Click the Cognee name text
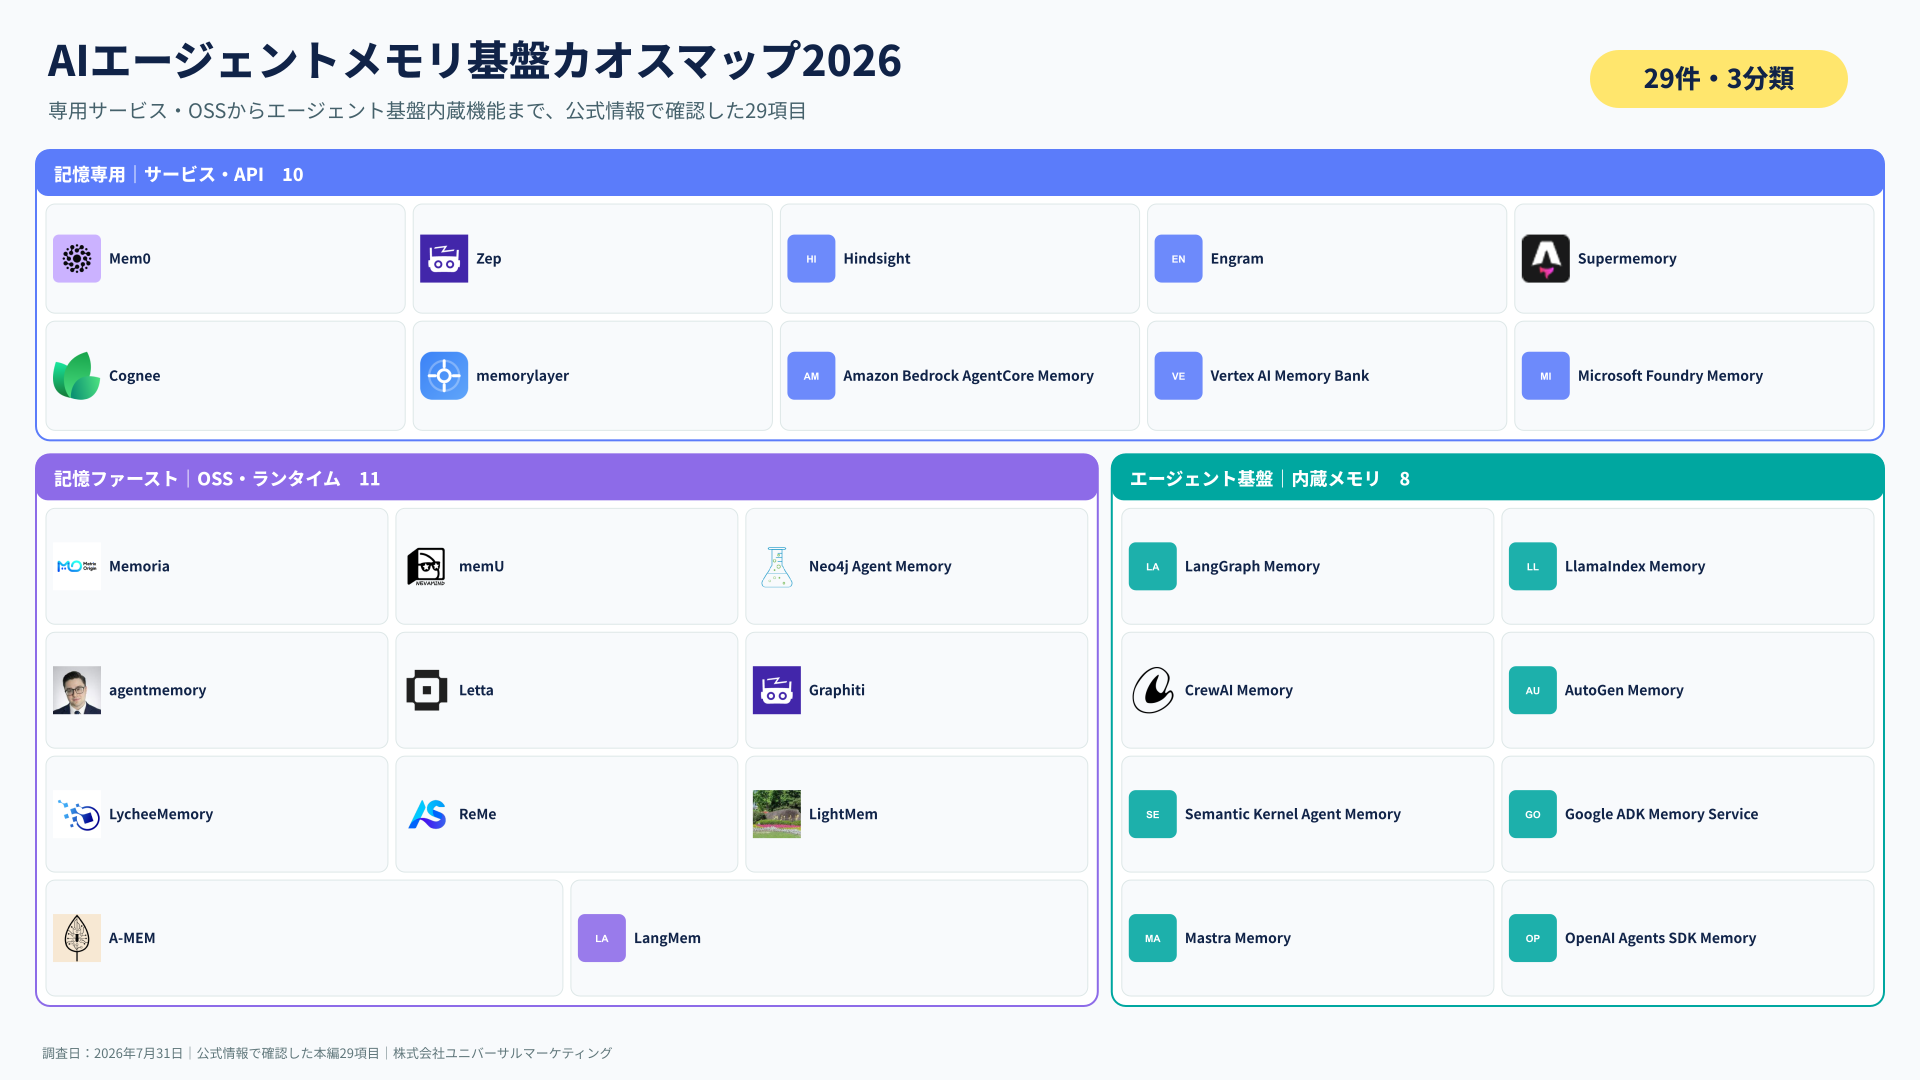Screen dimensions: 1920x1080 click(135, 376)
